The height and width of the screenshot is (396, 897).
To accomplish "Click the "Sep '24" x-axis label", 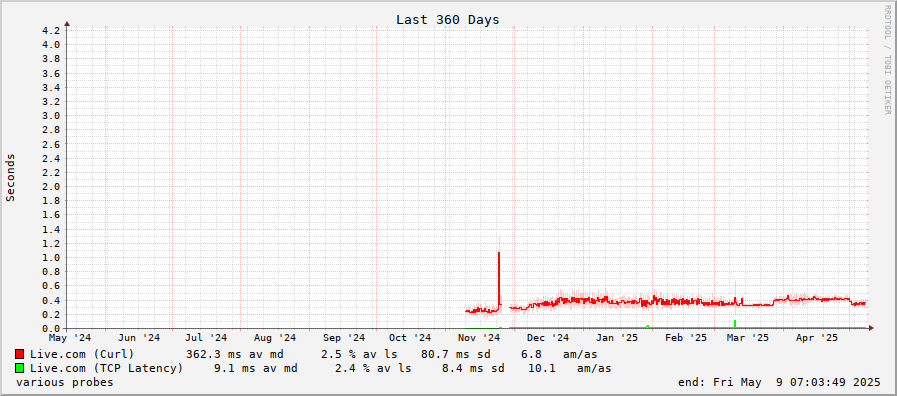I will pos(344,338).
